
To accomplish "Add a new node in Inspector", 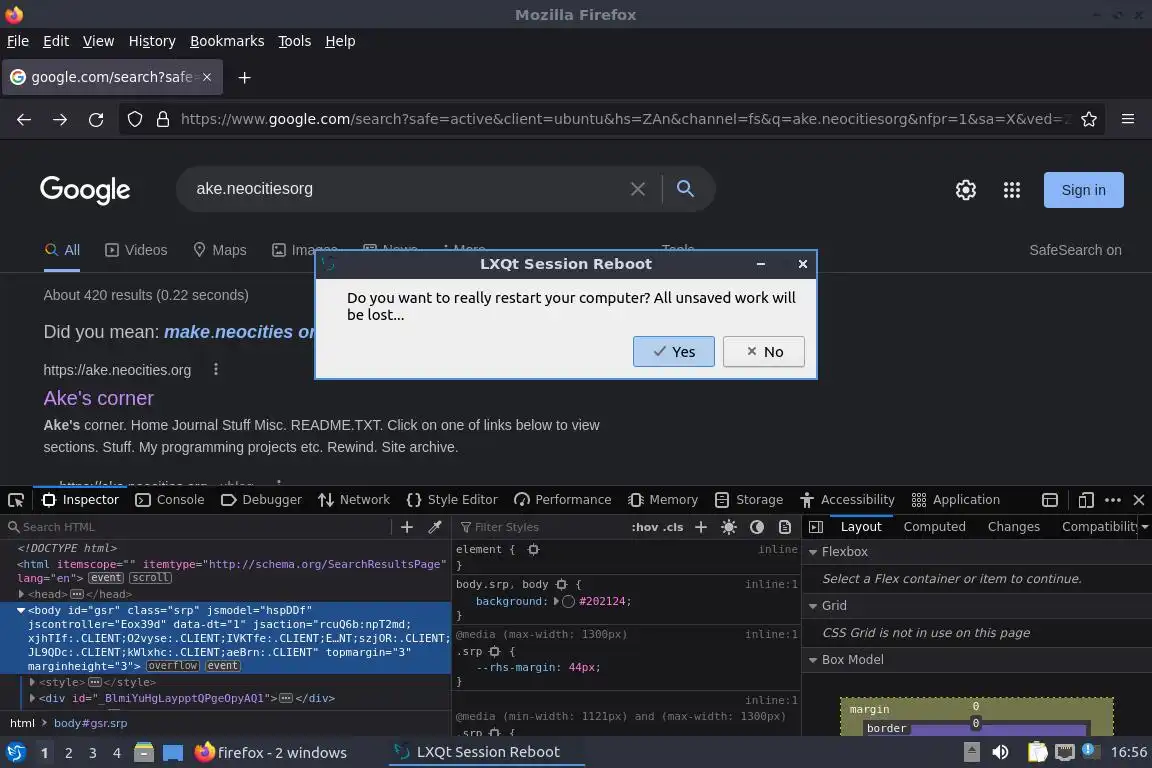I will pos(406,527).
